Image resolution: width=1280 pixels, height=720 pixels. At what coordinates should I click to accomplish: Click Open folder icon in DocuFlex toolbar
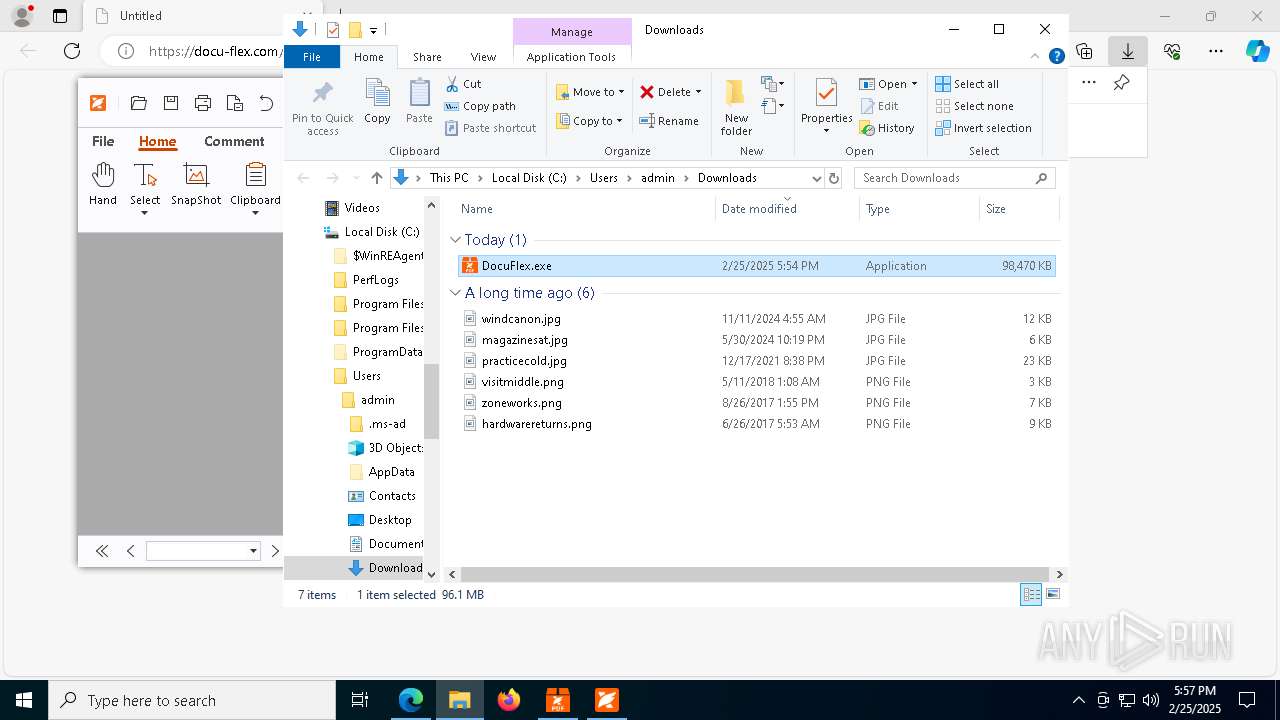point(139,103)
